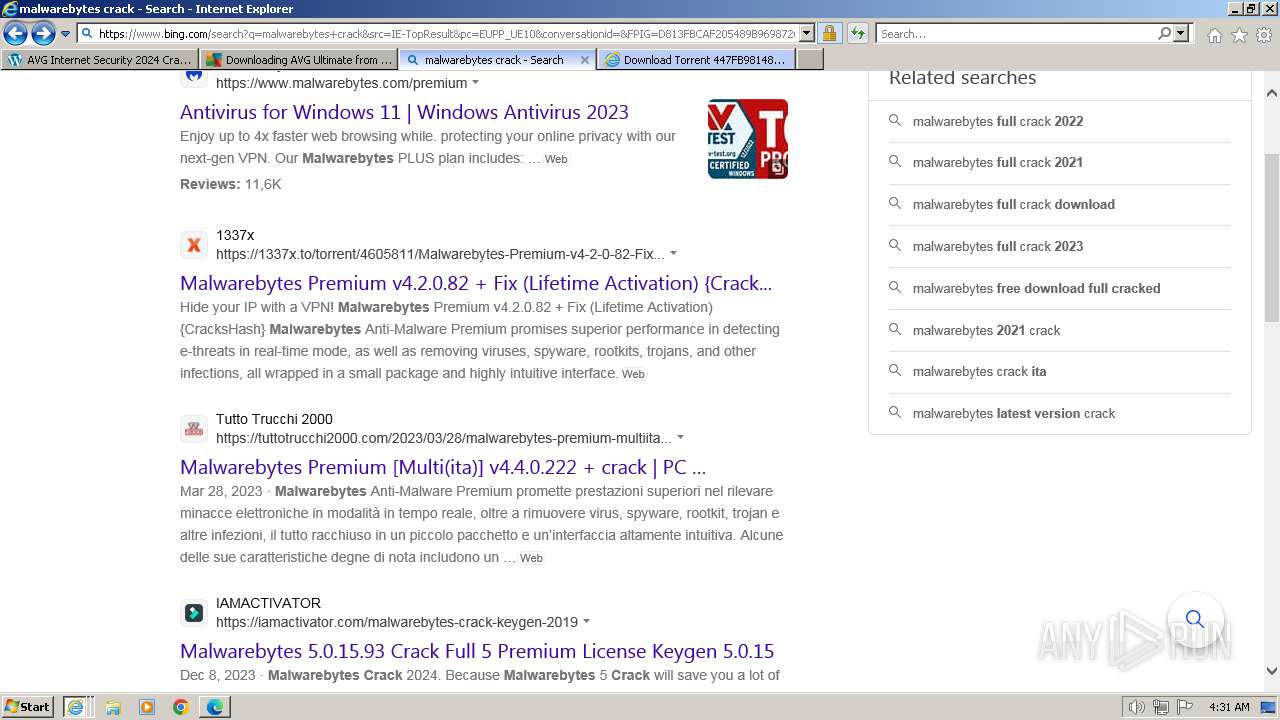
Task: Open Malwarebytes Premium v4.2.0.82 result link
Action: pyautogui.click(x=476, y=283)
